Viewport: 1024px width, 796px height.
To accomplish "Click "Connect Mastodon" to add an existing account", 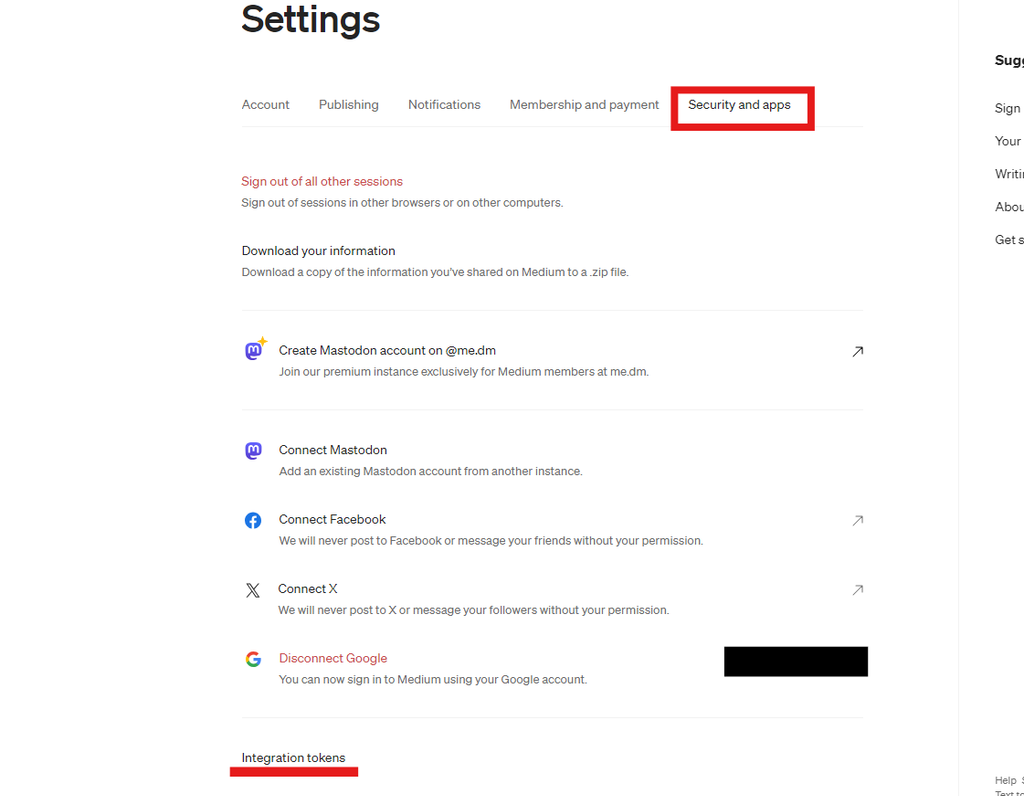I will tap(333, 450).
